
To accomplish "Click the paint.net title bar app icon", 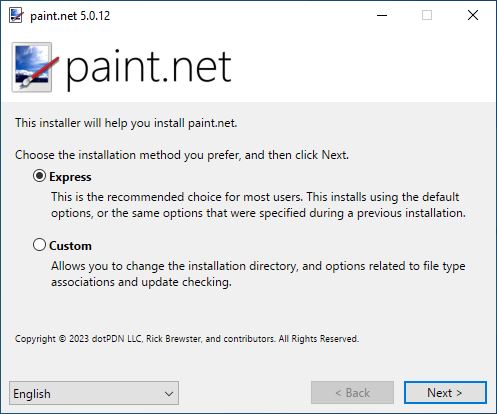I will (16, 16).
